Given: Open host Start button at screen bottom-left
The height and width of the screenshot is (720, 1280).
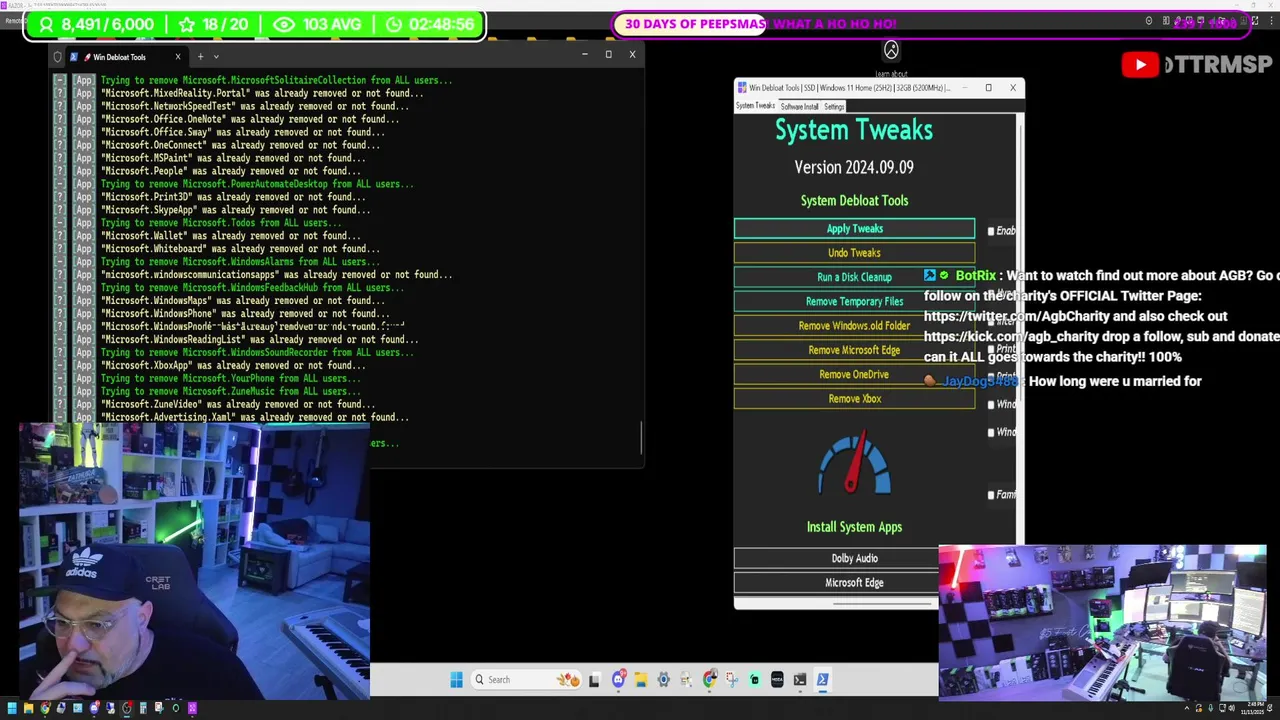Looking at the screenshot, I should coord(12,708).
